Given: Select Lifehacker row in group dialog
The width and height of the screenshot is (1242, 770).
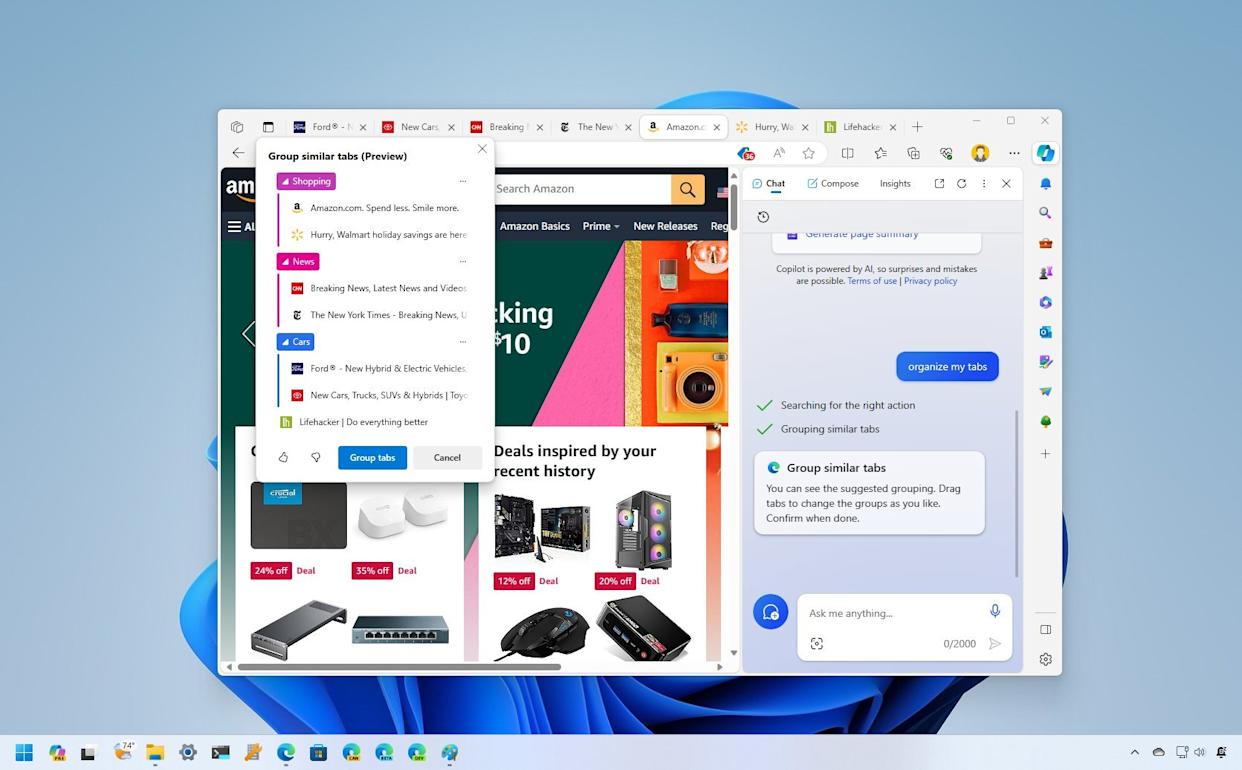Looking at the screenshot, I should (375, 422).
